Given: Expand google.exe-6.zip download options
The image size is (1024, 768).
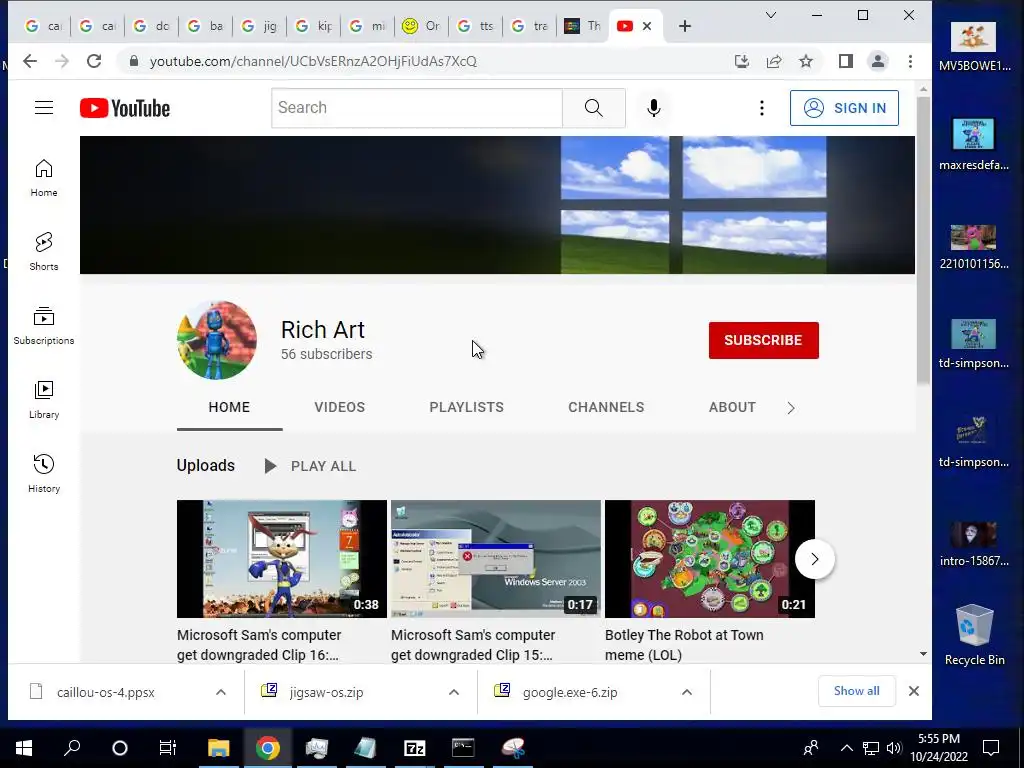Looking at the screenshot, I should 686,692.
